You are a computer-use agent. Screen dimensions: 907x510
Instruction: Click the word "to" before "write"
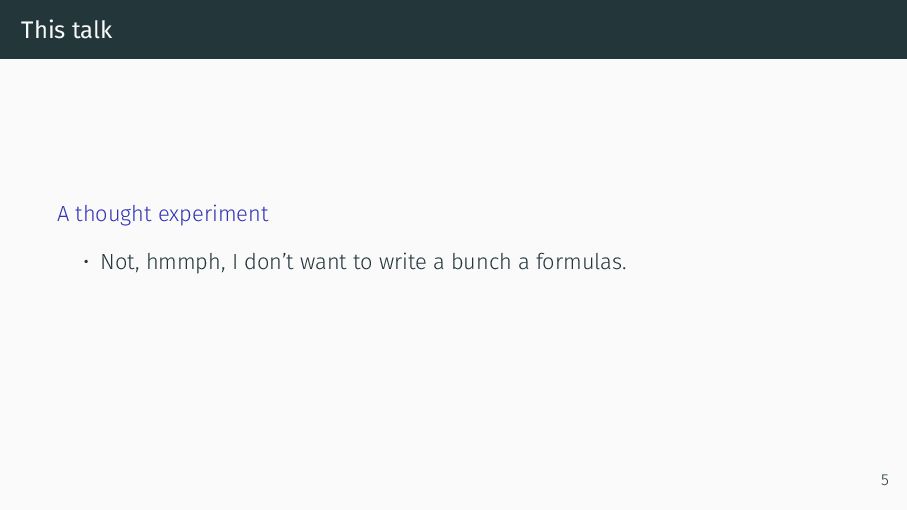363,263
